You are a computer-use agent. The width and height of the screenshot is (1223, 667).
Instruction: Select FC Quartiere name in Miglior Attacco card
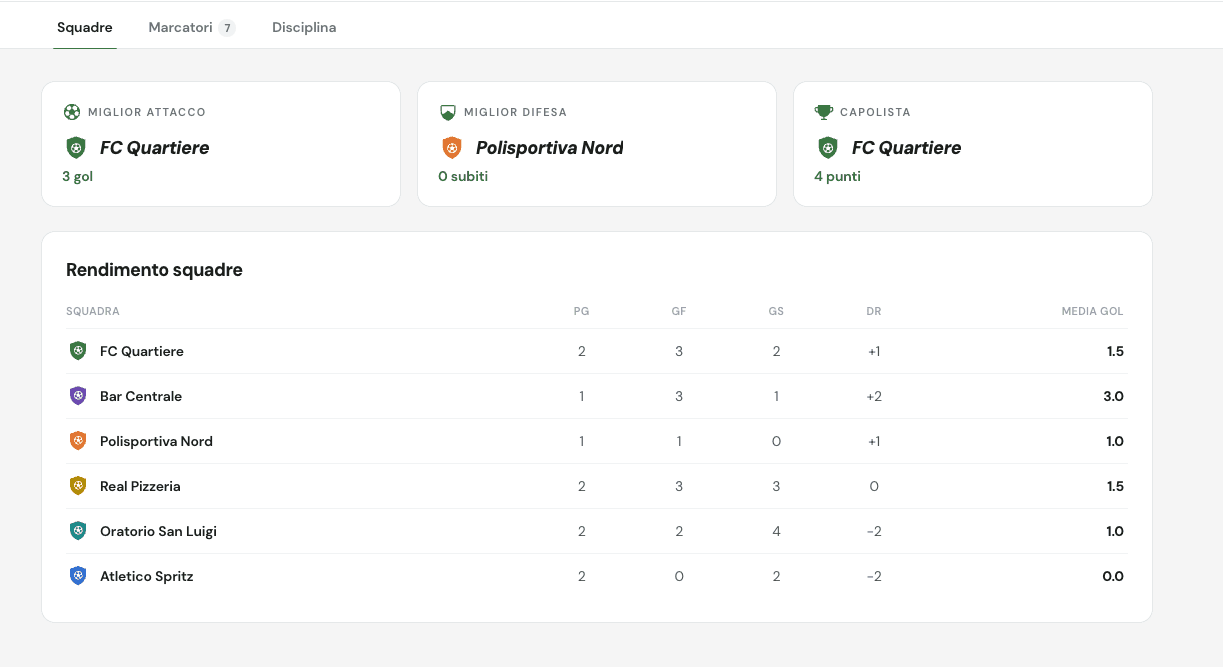click(x=155, y=148)
